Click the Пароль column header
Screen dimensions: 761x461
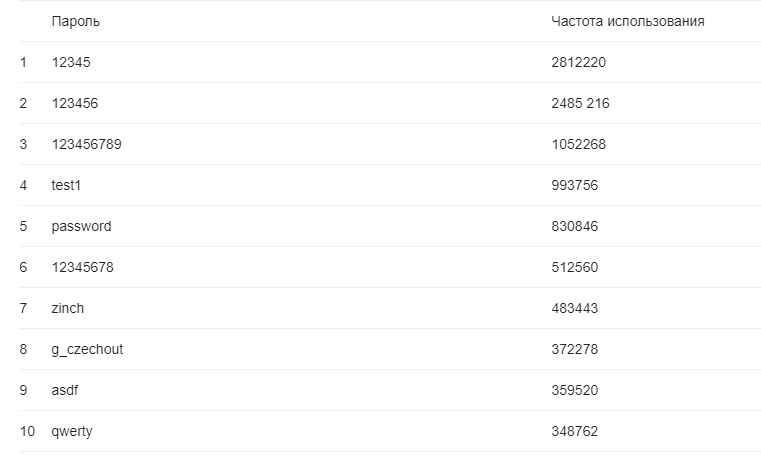pos(76,21)
